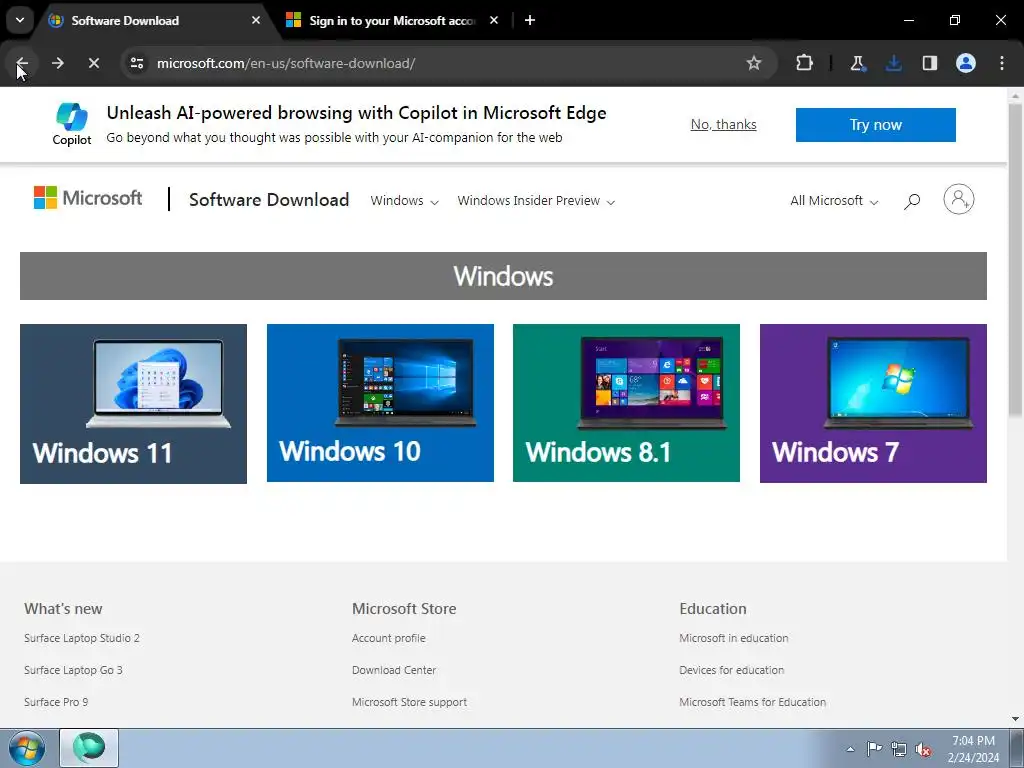Open the Windows 11 download tile
Image resolution: width=1024 pixels, height=768 pixels.
click(133, 404)
